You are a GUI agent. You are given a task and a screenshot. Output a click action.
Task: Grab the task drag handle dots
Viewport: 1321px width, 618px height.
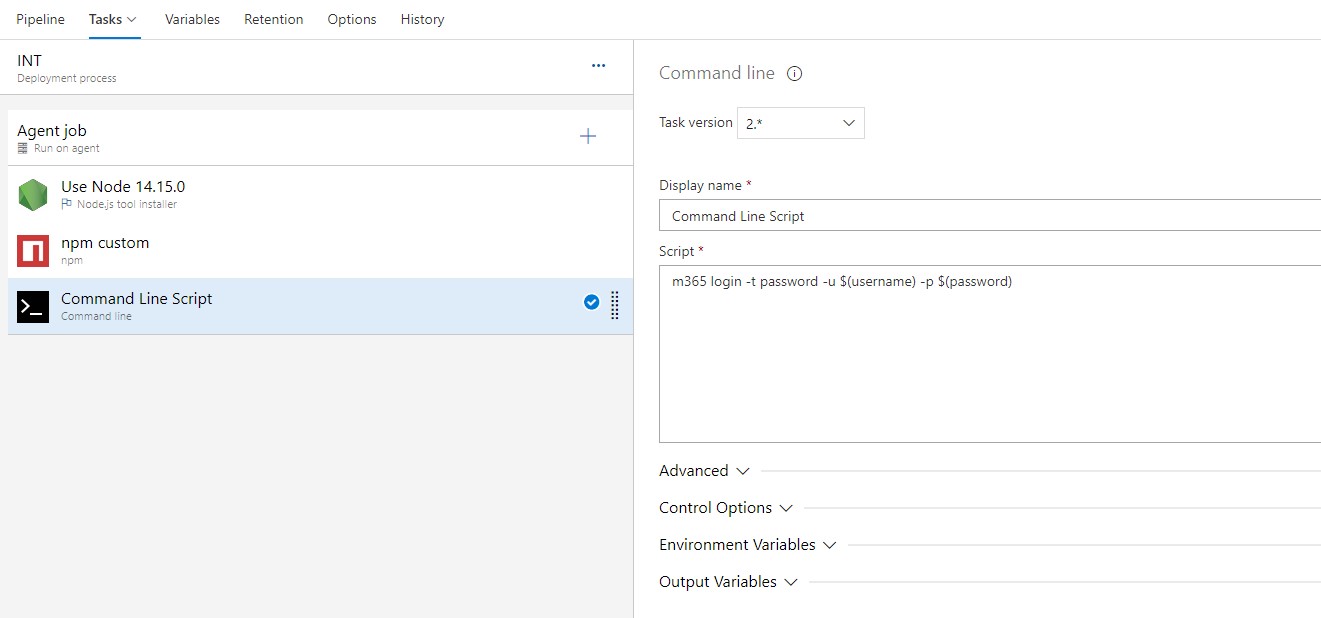tap(614, 306)
